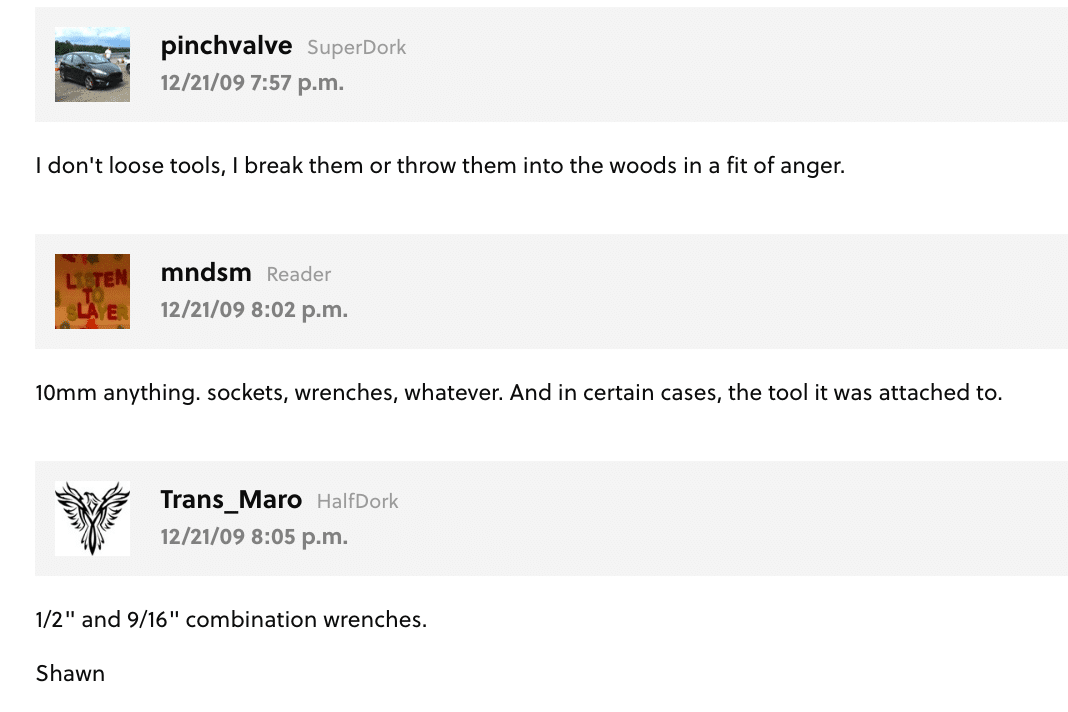The image size is (1068, 712).
Task: Open pinchvalve's user profile name
Action: tap(226, 46)
